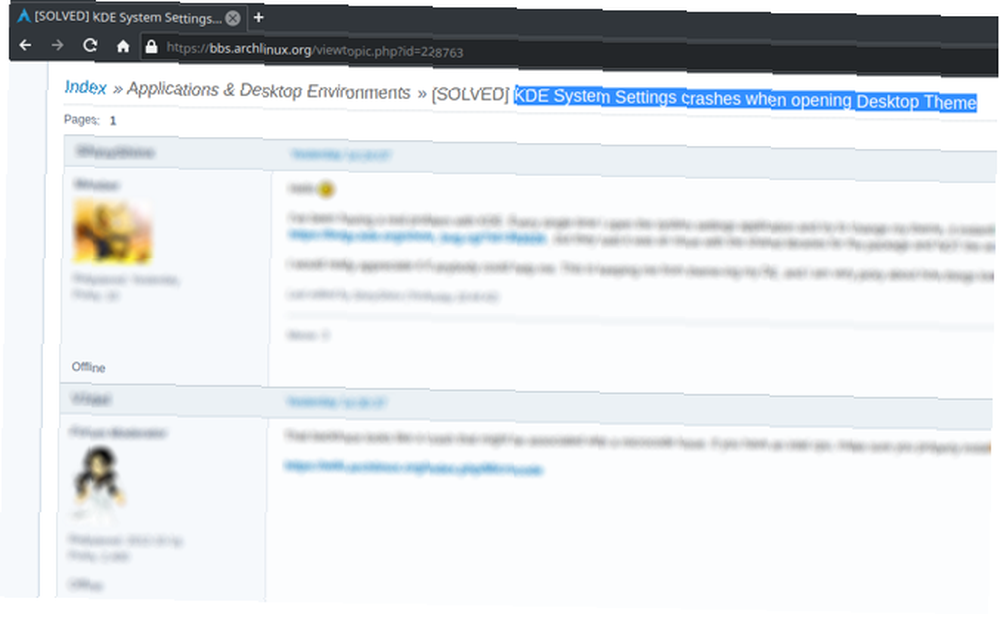Image resolution: width=1000 pixels, height=617 pixels.
Task: View site security via the padlock icon
Action: [151, 47]
